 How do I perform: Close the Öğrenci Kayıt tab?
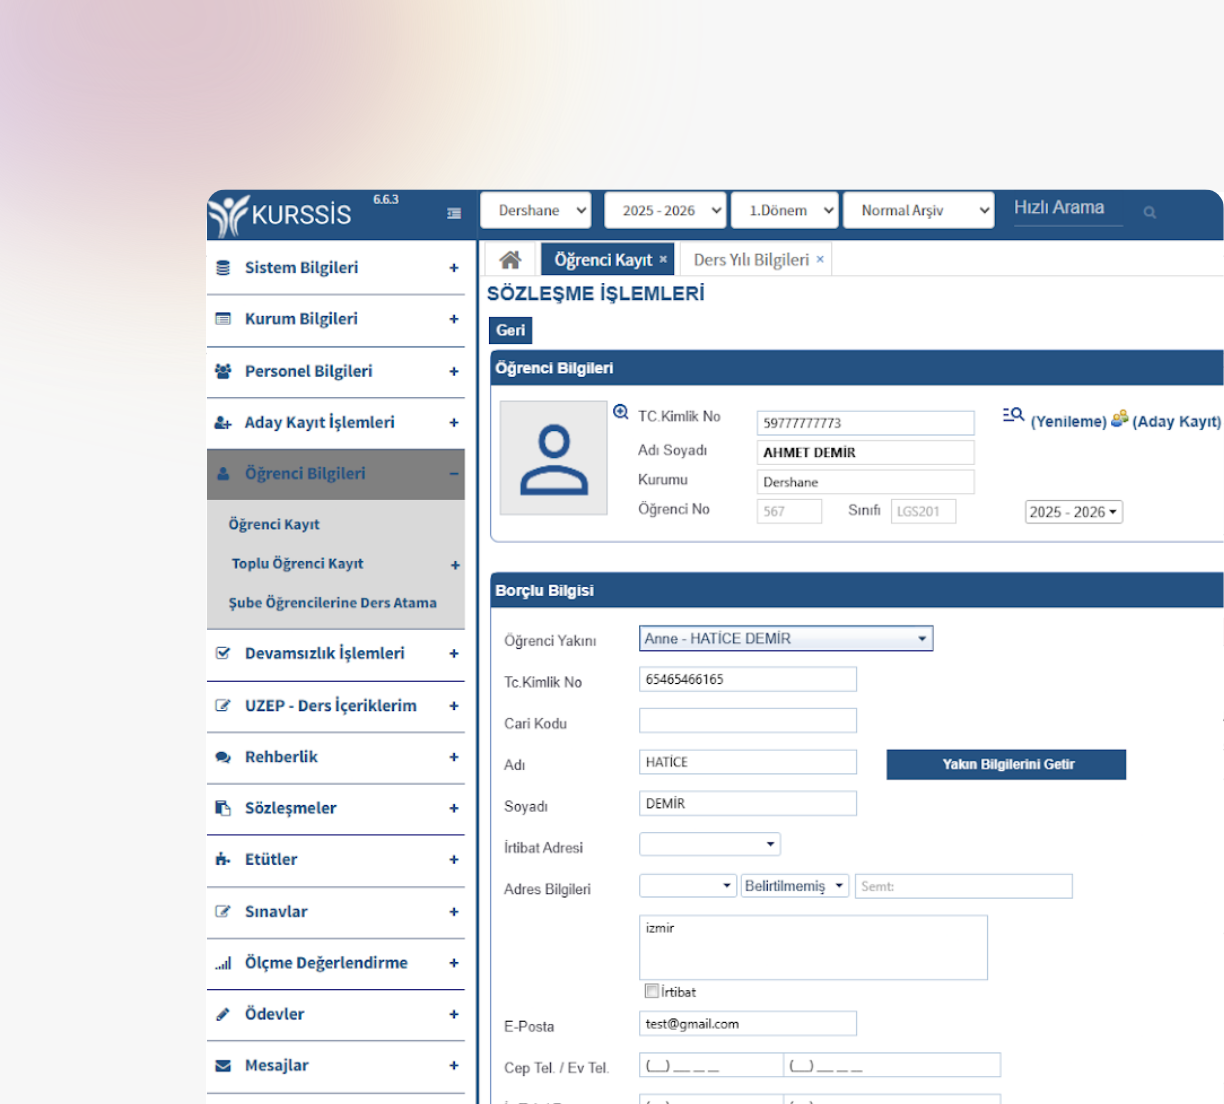click(x=663, y=259)
